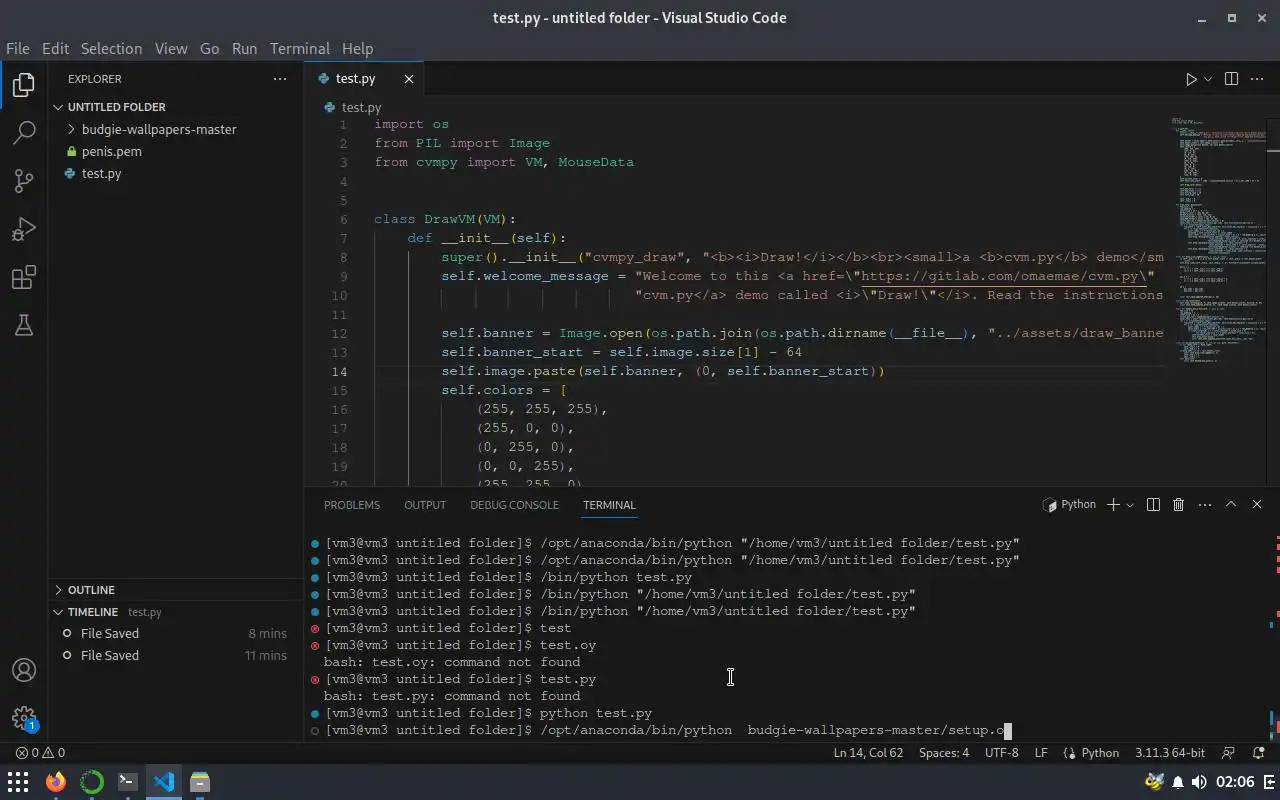The image size is (1280, 800).
Task: Select interpreter 3.11.3 64-bit
Action: [x=1170, y=753]
